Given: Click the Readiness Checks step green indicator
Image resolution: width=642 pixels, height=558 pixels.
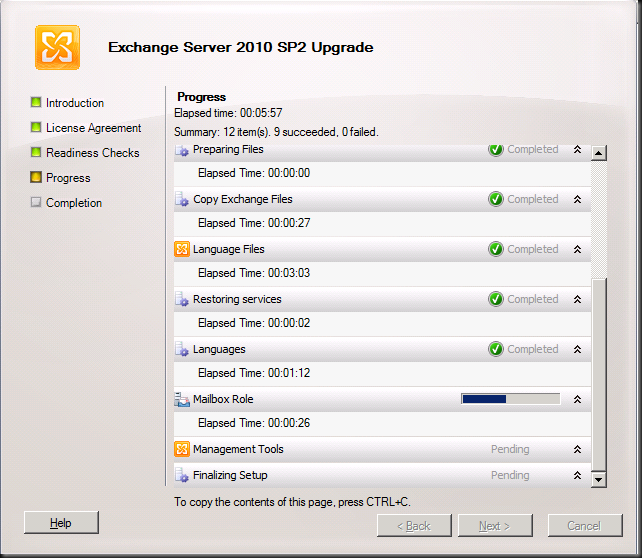Looking at the screenshot, I should (x=36, y=152).
